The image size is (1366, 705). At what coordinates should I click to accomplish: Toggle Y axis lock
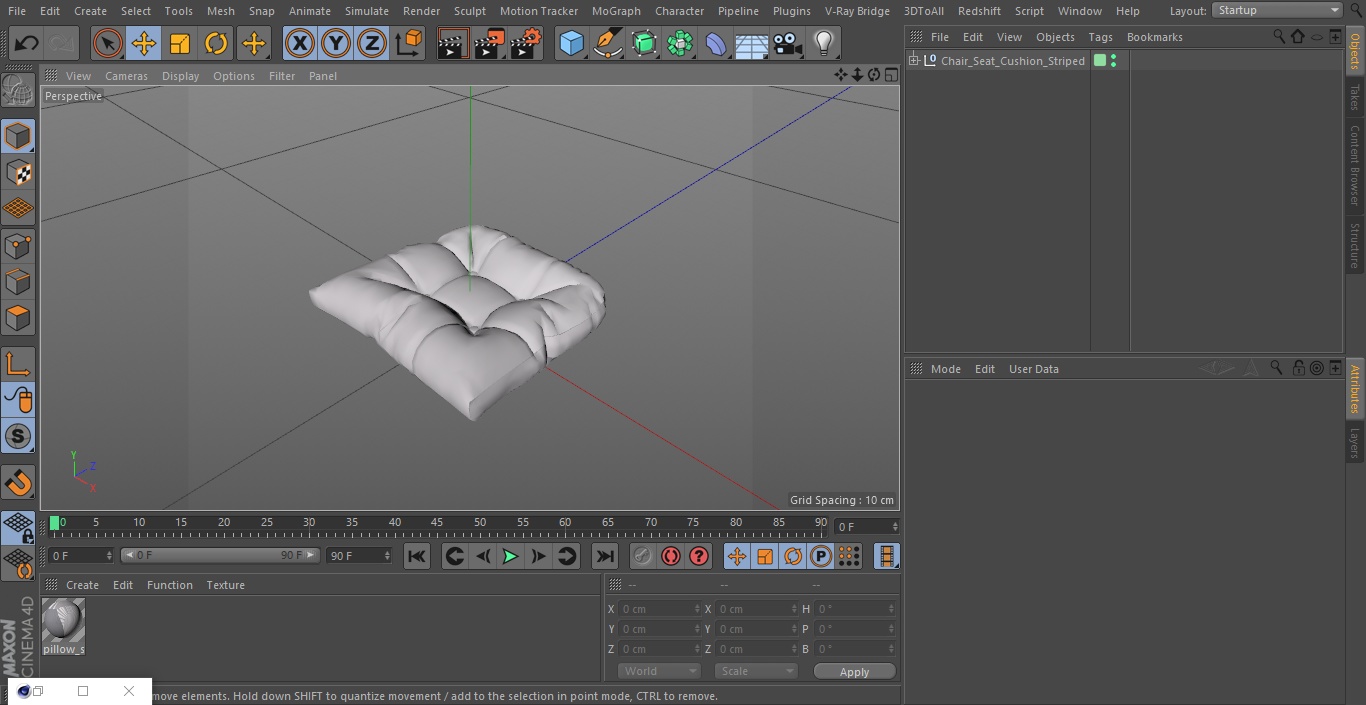coord(336,43)
